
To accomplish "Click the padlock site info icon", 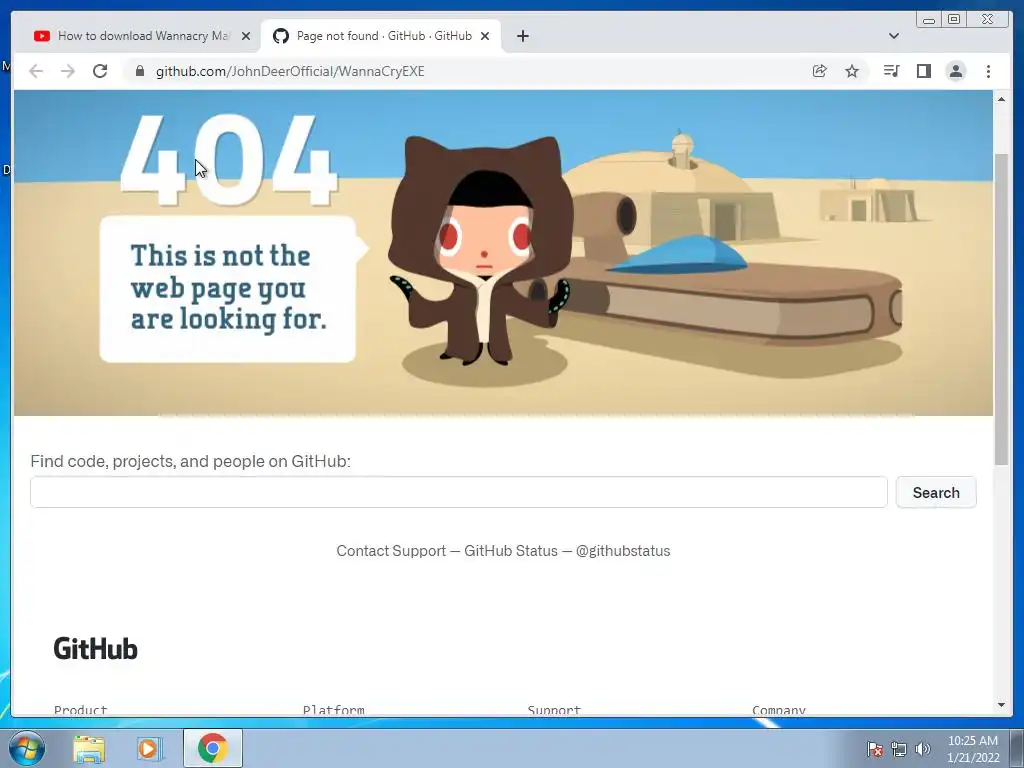I will pos(139,71).
